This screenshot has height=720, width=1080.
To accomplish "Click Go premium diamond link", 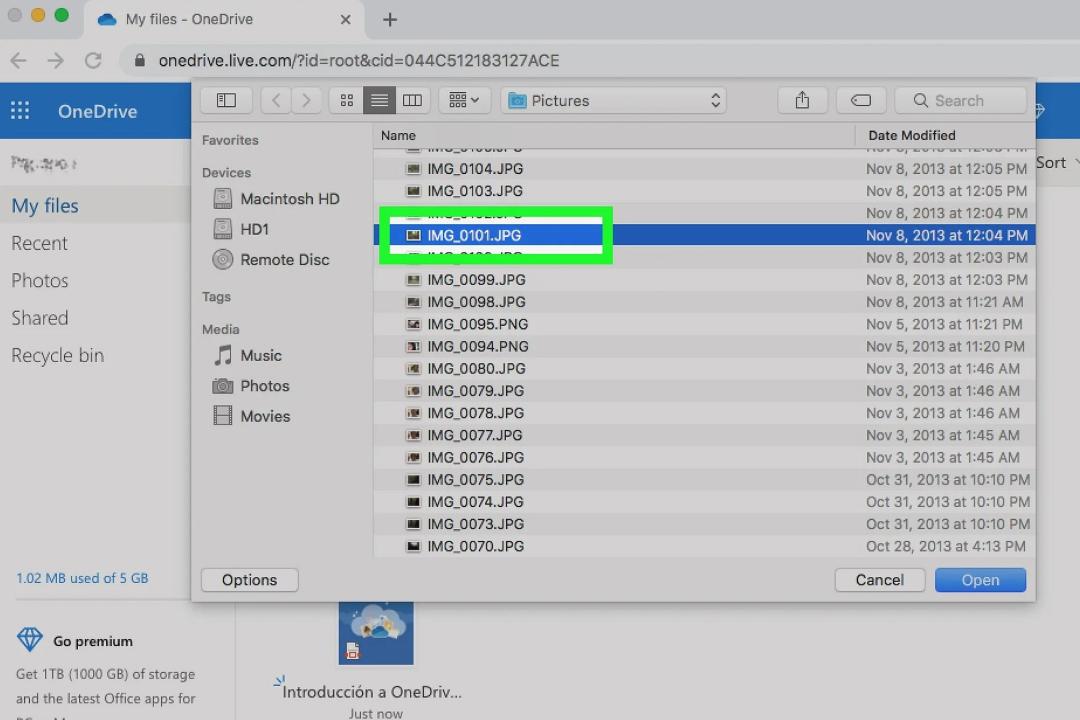I will click(x=74, y=641).
